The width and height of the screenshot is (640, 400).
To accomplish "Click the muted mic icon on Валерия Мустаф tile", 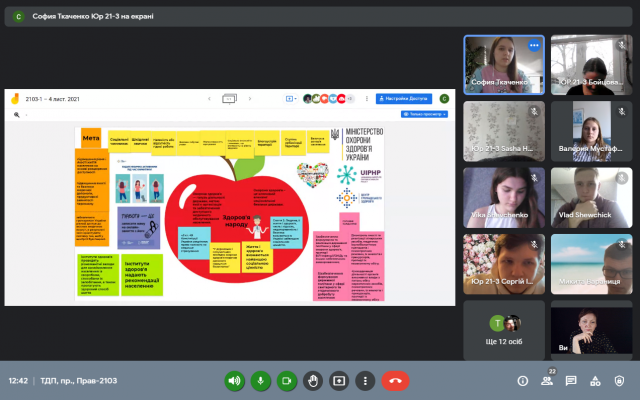I will tap(622, 111).
